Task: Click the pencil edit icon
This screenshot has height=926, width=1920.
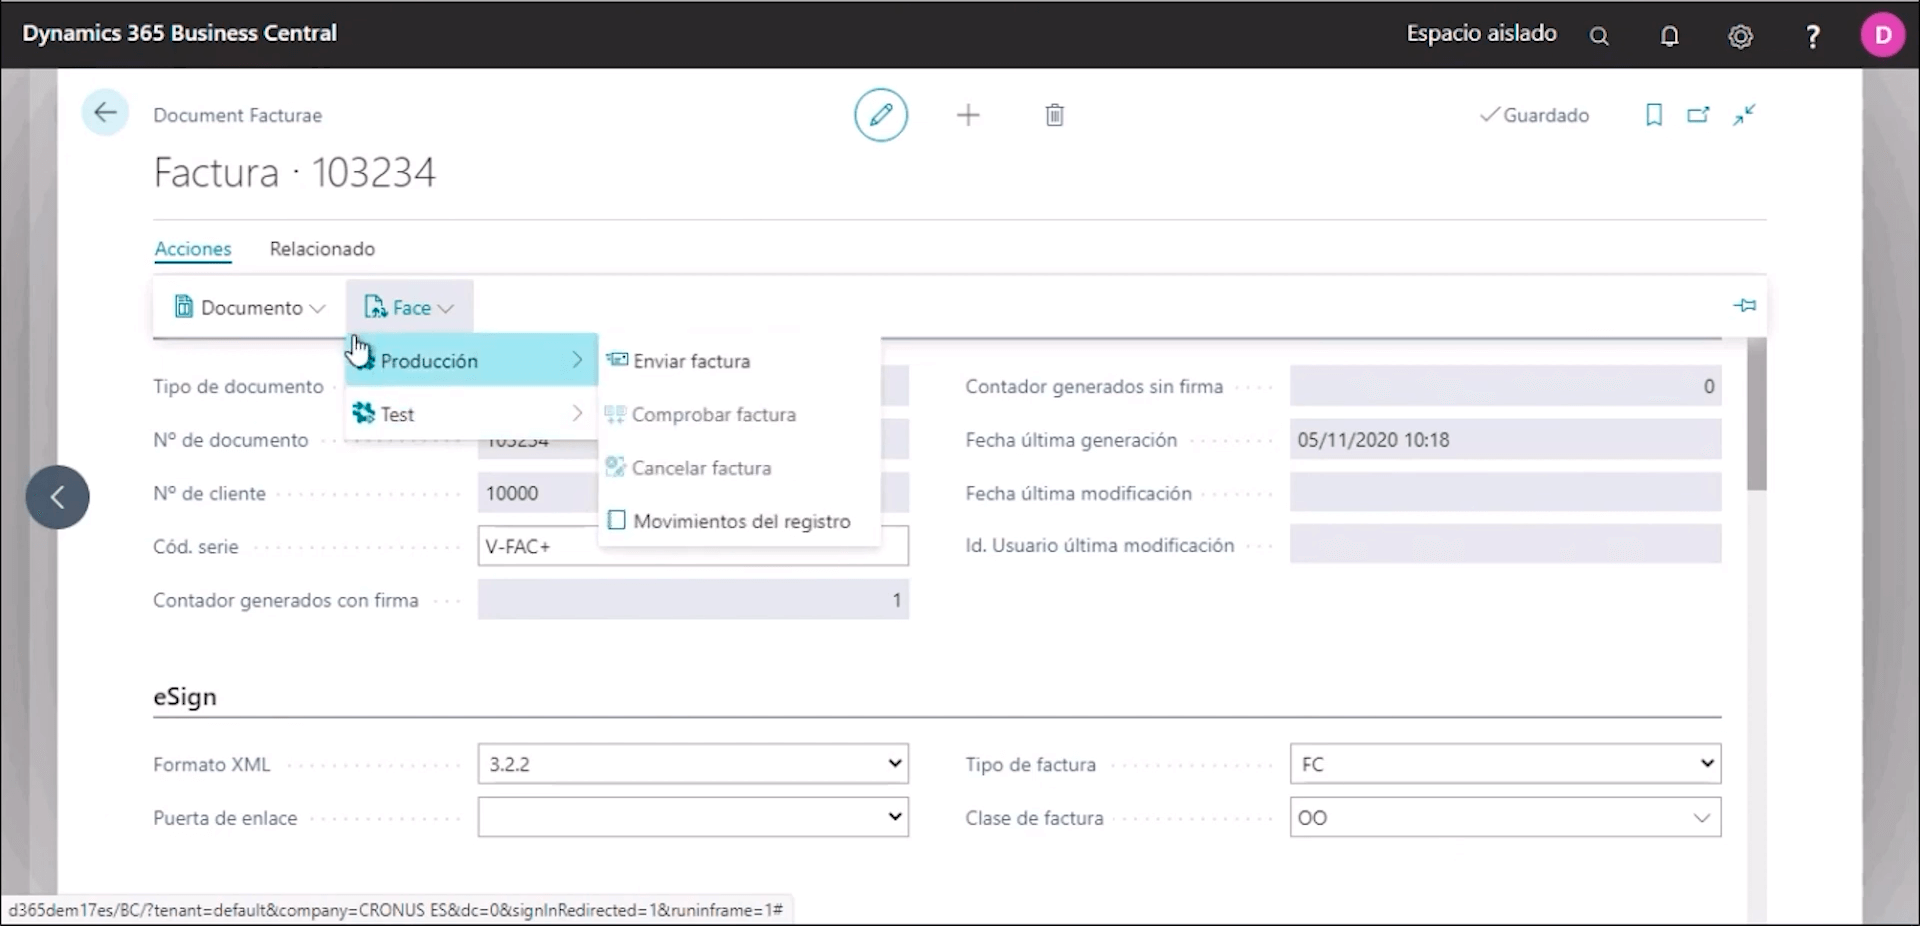Action: (880, 115)
